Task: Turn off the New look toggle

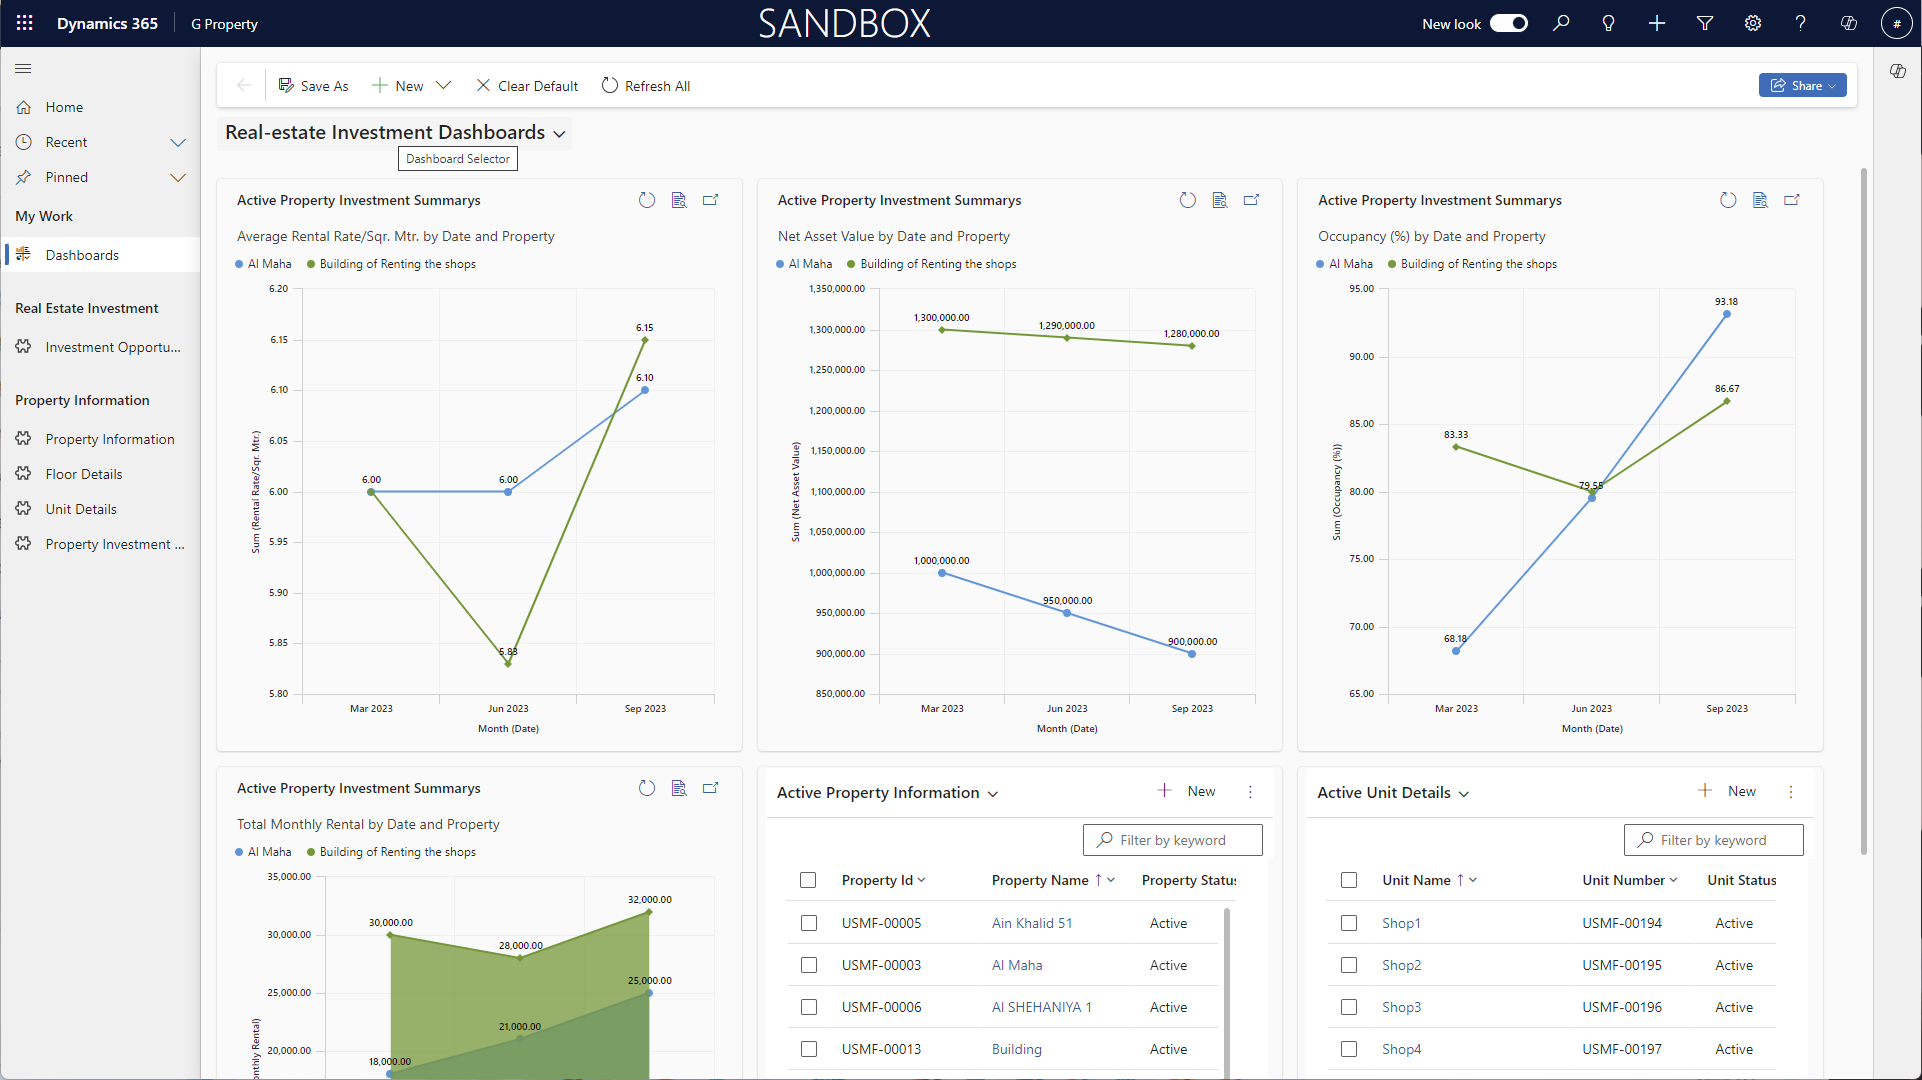Action: pyautogui.click(x=1508, y=23)
